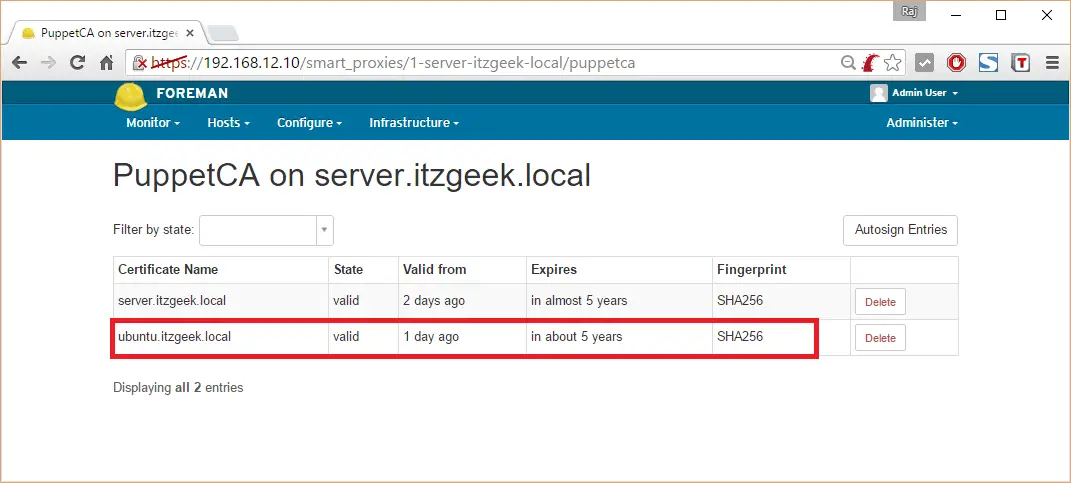Expand the Admin User dropdown
This screenshot has height=483, width=1071.
[925, 93]
